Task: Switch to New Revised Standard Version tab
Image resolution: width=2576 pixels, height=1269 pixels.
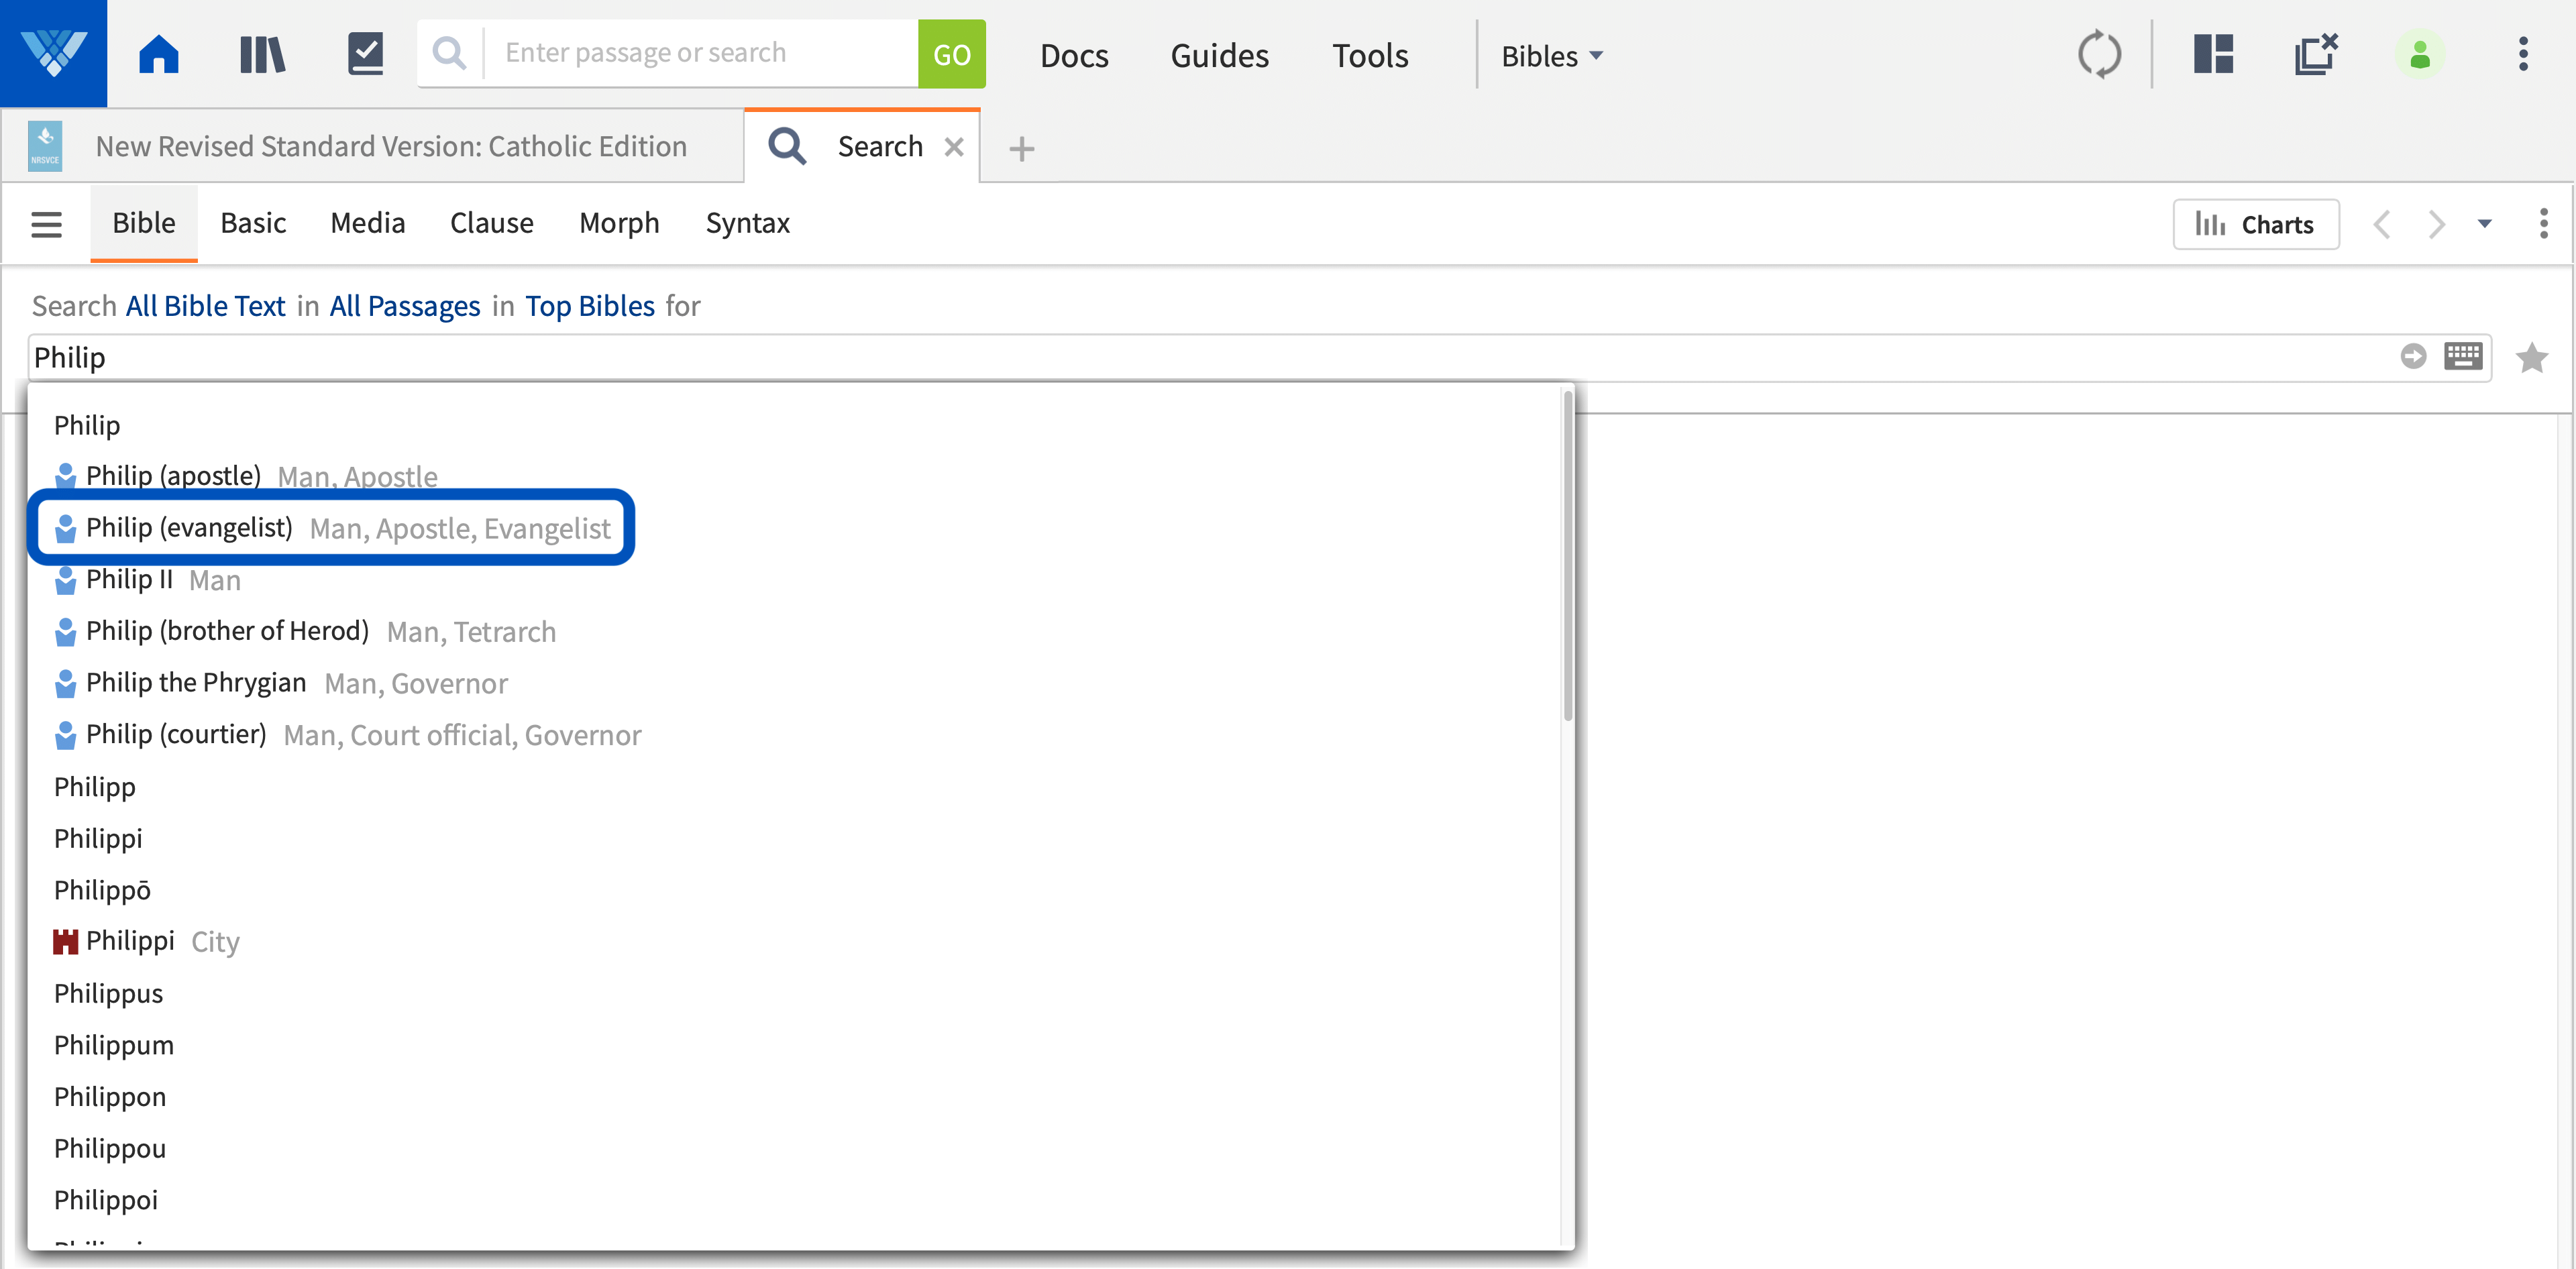Action: [372, 147]
